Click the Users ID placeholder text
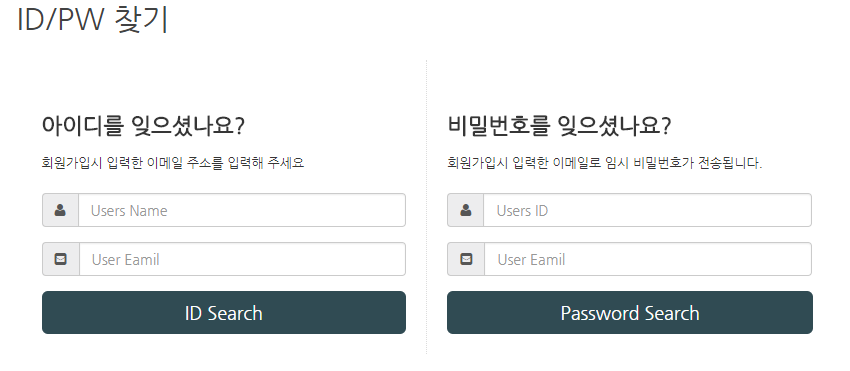The width and height of the screenshot is (850, 371). click(x=522, y=210)
